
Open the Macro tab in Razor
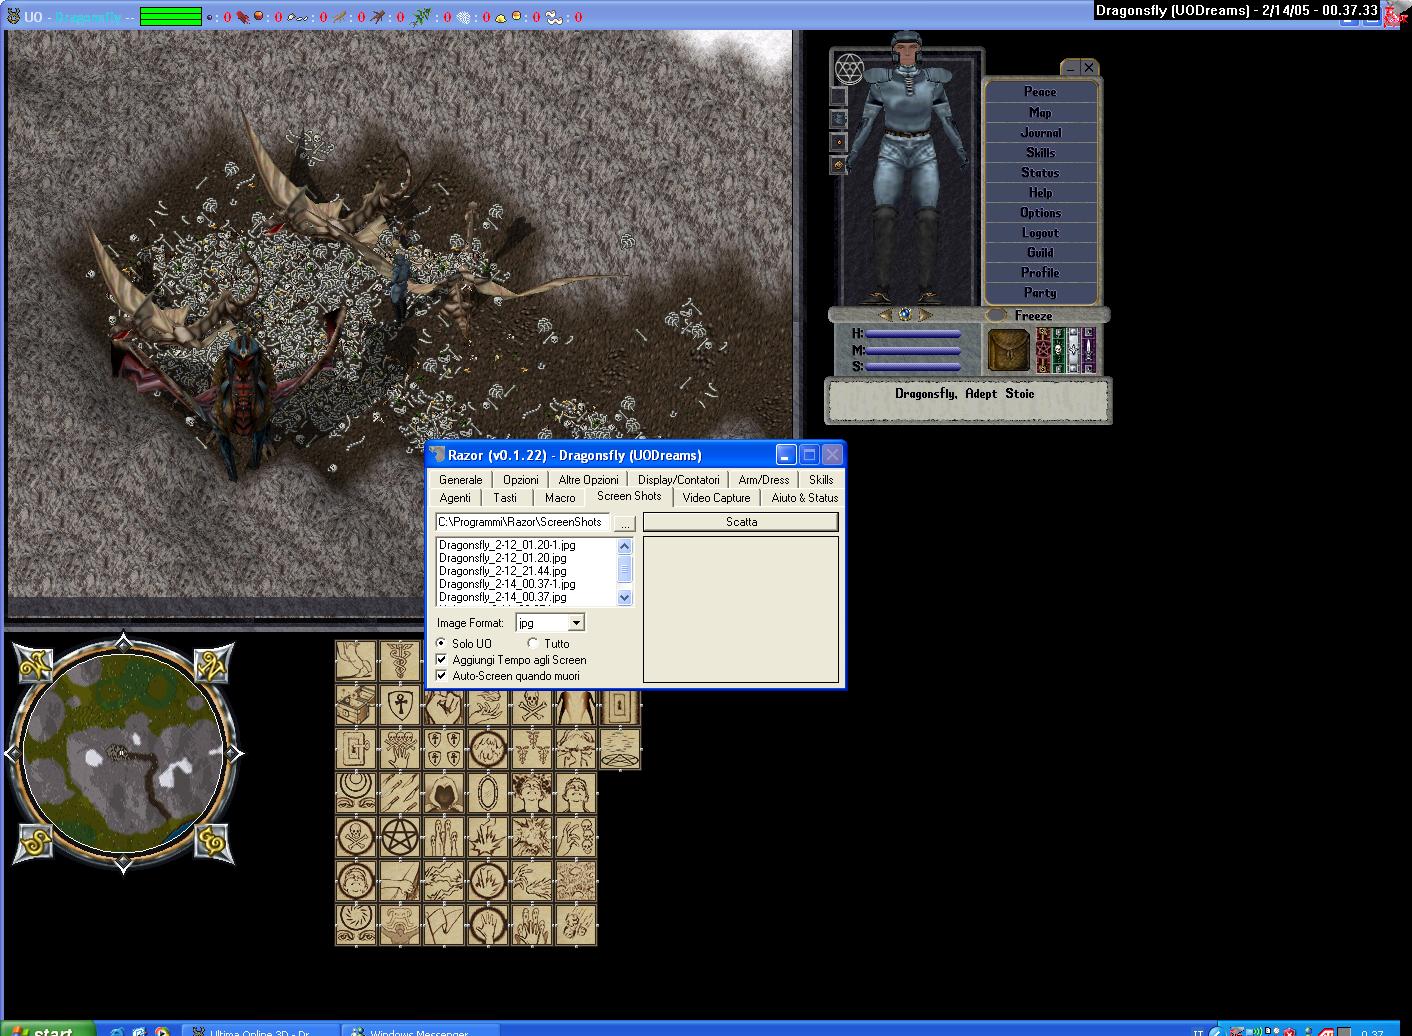pos(560,498)
